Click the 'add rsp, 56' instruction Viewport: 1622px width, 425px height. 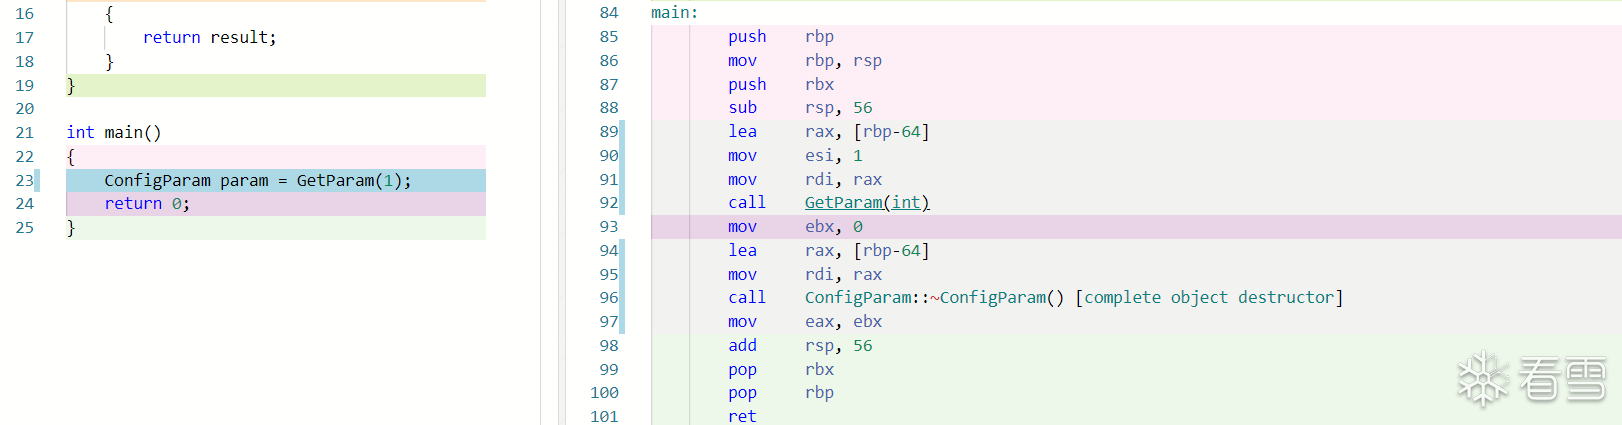[x=799, y=346]
